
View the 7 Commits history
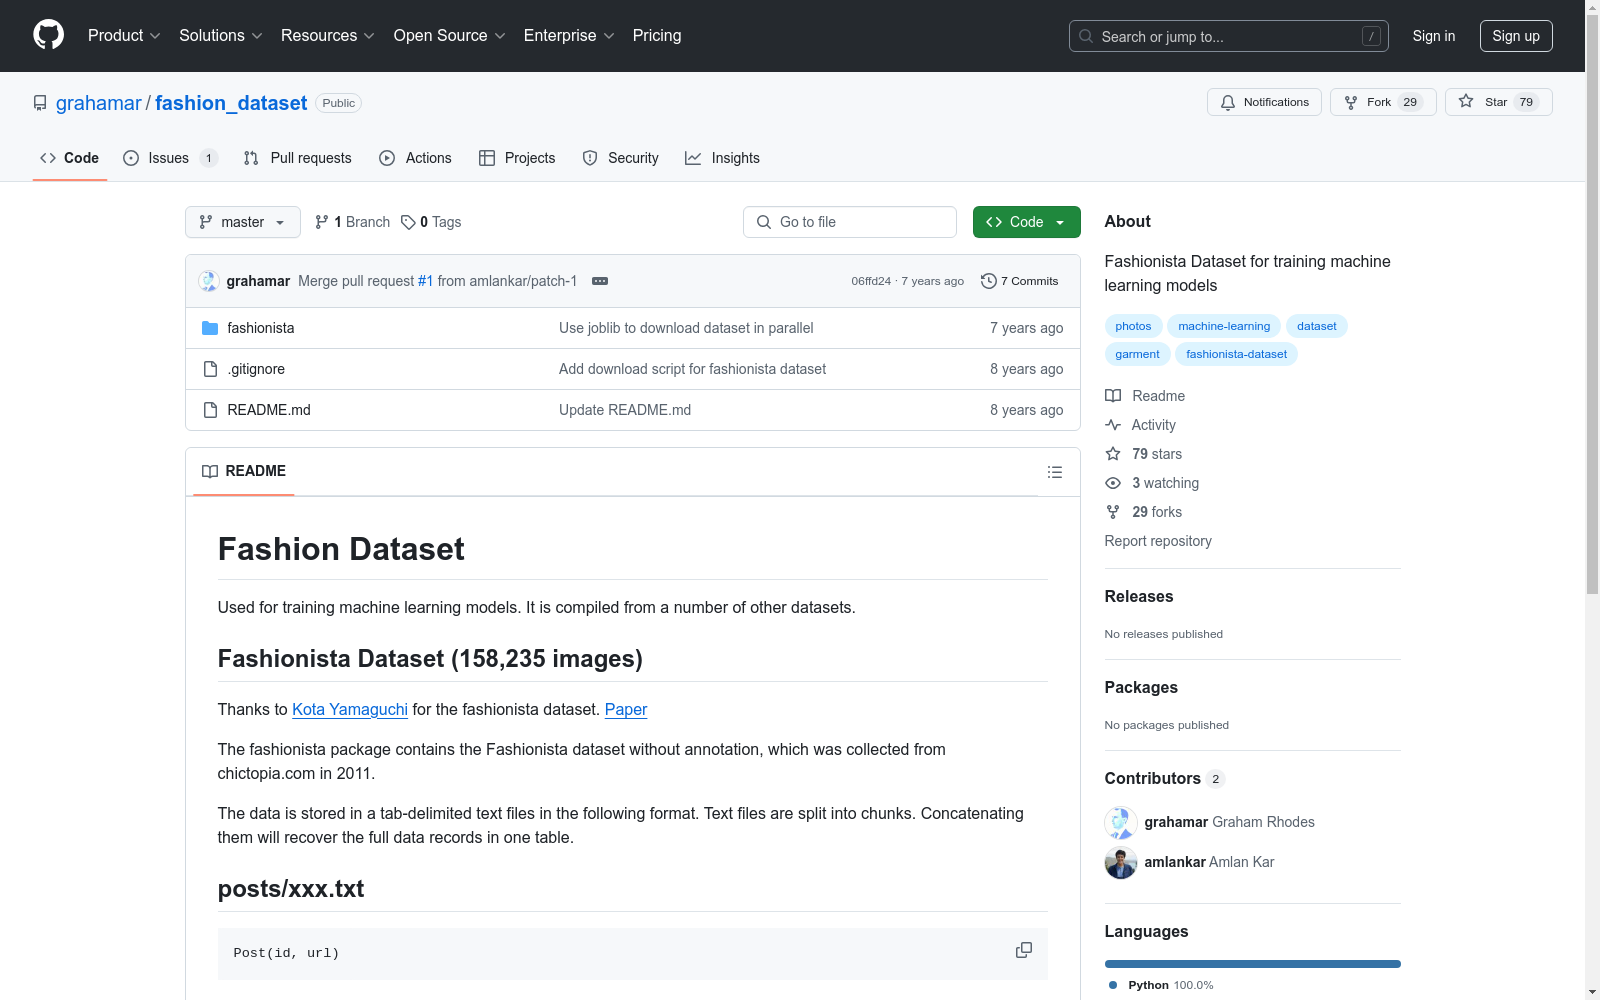1020,281
